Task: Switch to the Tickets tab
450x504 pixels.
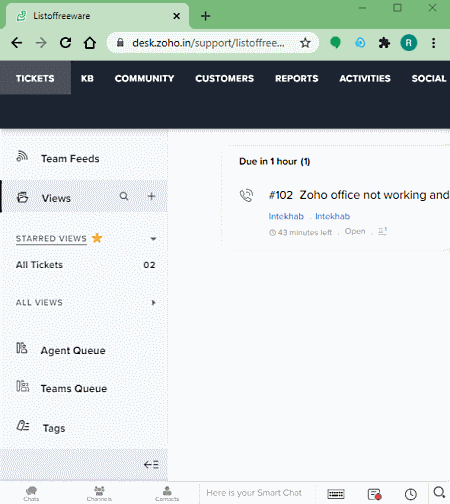Action: pos(35,78)
